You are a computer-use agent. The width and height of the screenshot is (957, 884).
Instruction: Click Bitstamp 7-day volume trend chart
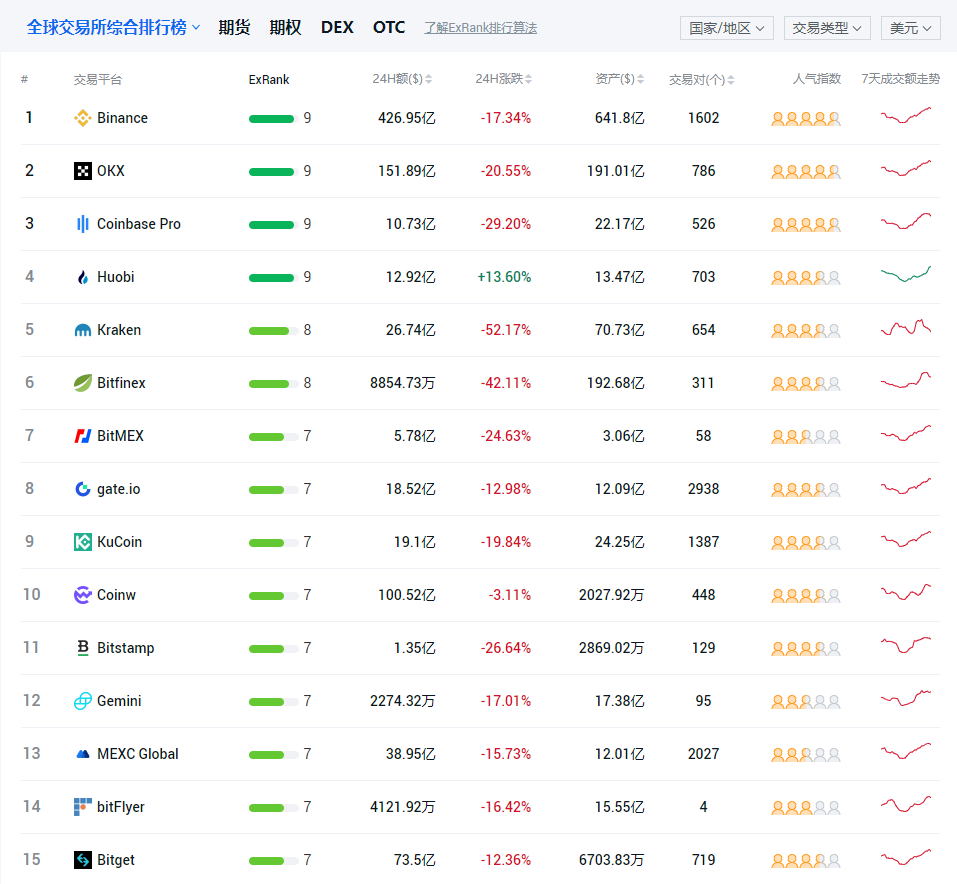click(906, 645)
